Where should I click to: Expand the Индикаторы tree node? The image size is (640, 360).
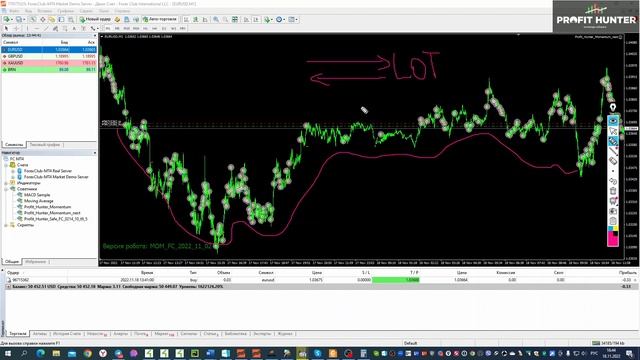[x=6, y=183]
